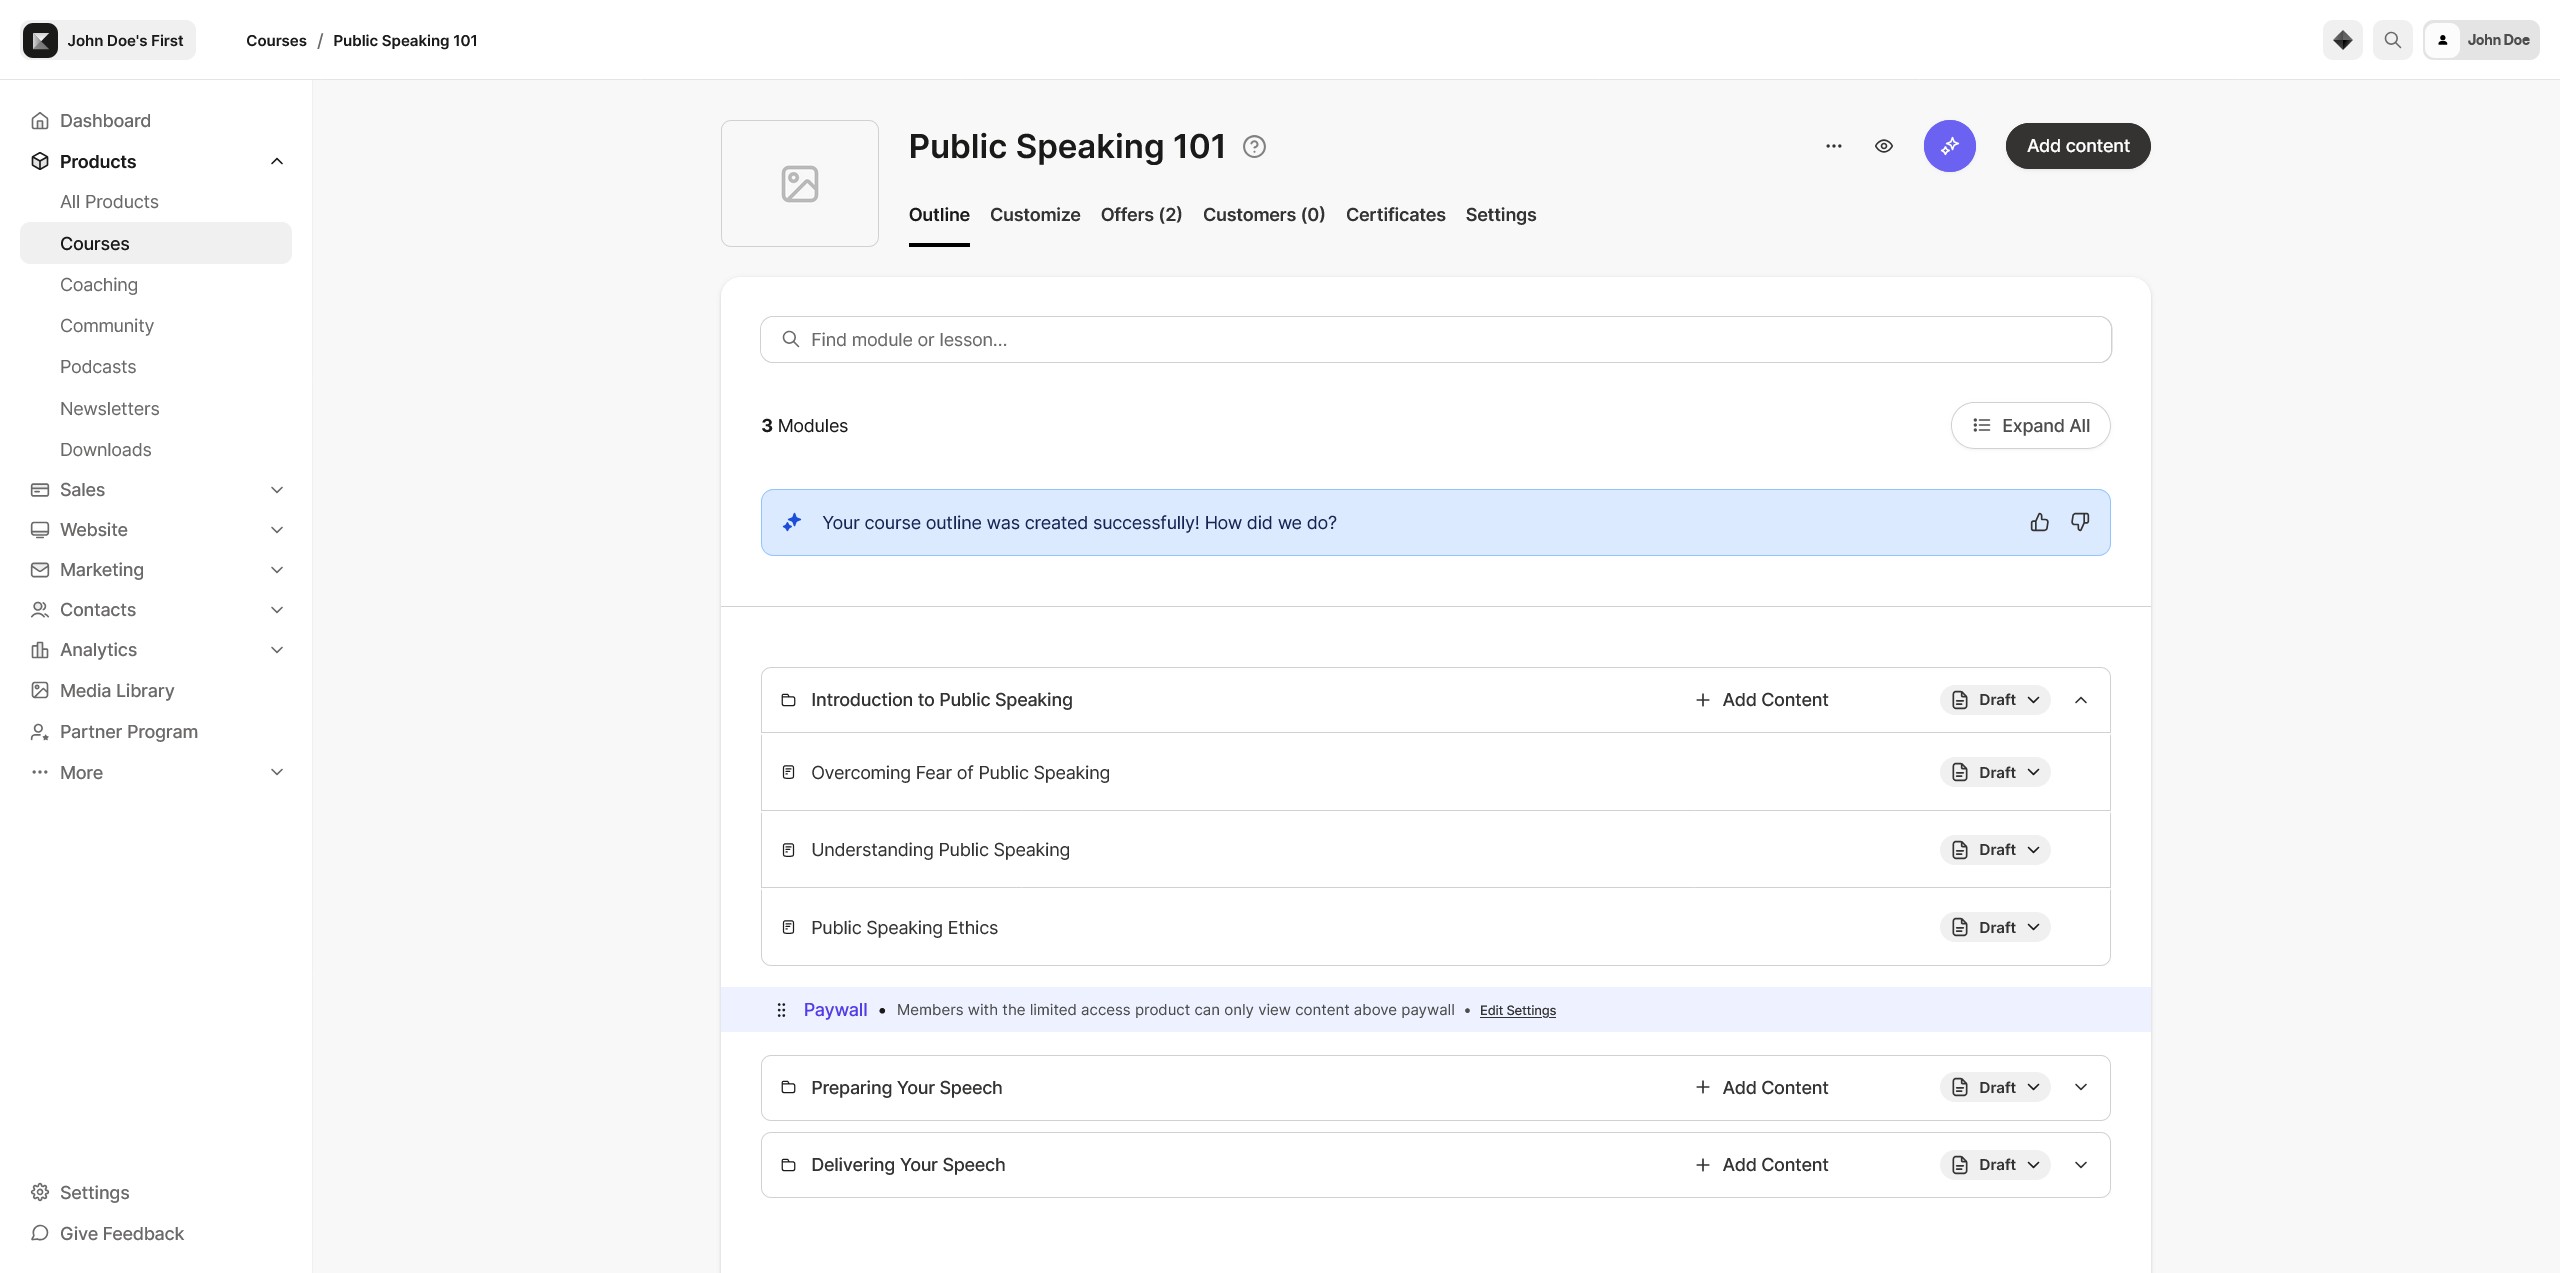Open the diamond upgrade icon in top bar
The width and height of the screenshot is (2560, 1273).
(2342, 40)
